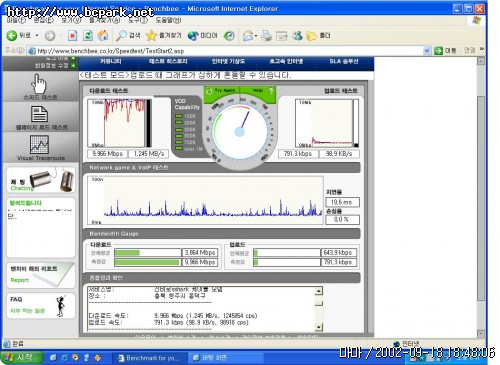The width and height of the screenshot is (500, 365).
Task: Open the 테스트 히스토리 navigation tab
Action: 168,62
